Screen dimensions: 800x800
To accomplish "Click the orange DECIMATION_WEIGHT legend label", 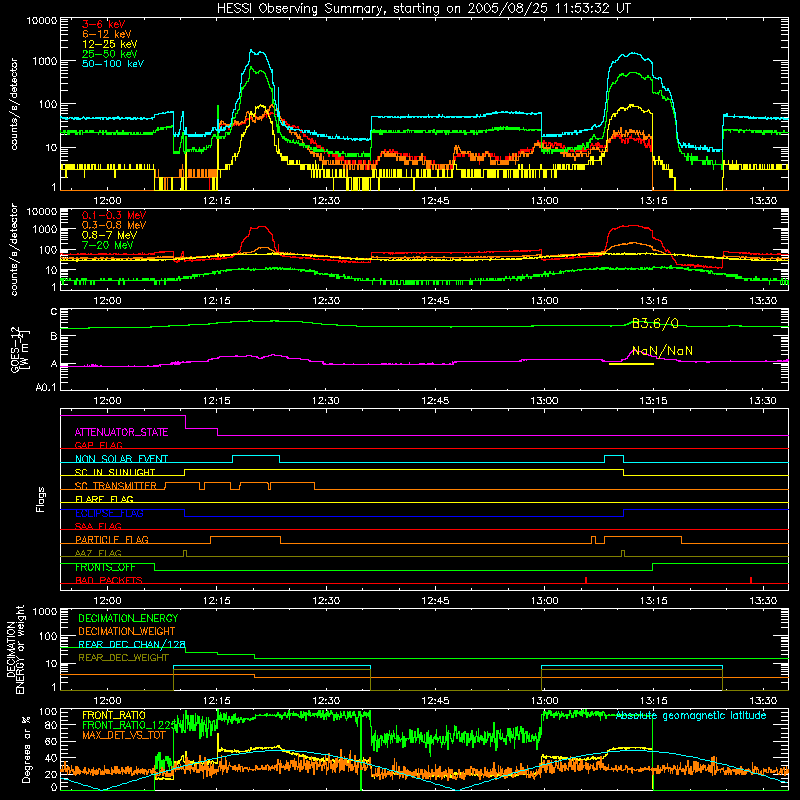I will [x=127, y=632].
